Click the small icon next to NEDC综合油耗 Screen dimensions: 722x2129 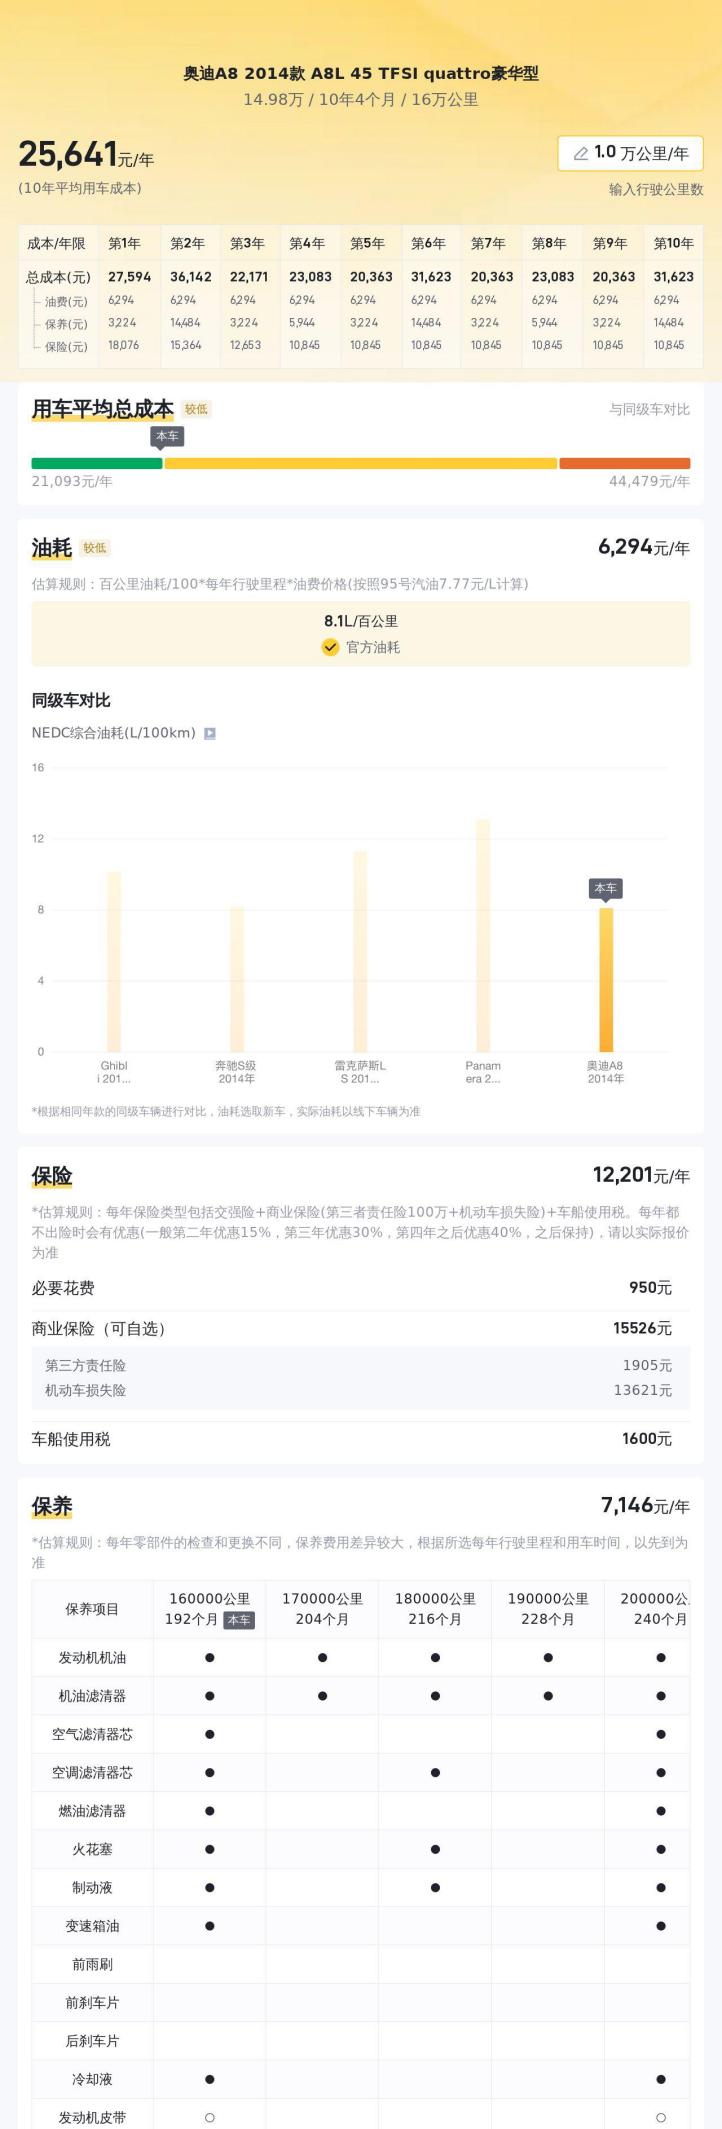click(x=210, y=733)
